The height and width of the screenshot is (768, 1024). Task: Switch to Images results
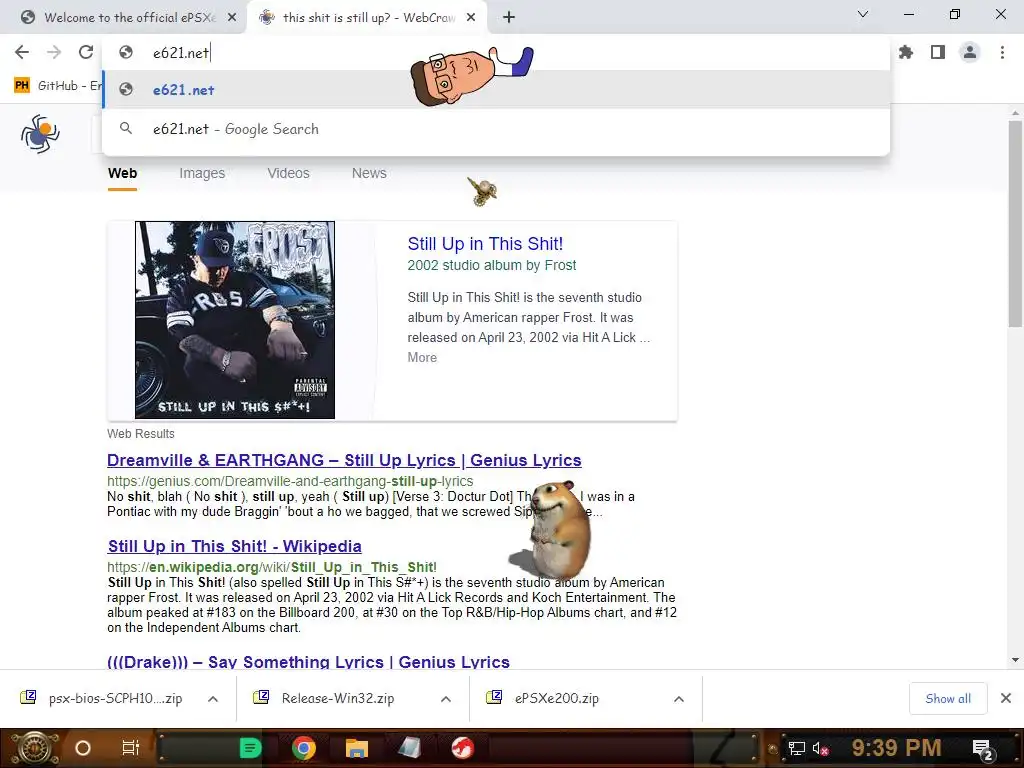tap(202, 173)
